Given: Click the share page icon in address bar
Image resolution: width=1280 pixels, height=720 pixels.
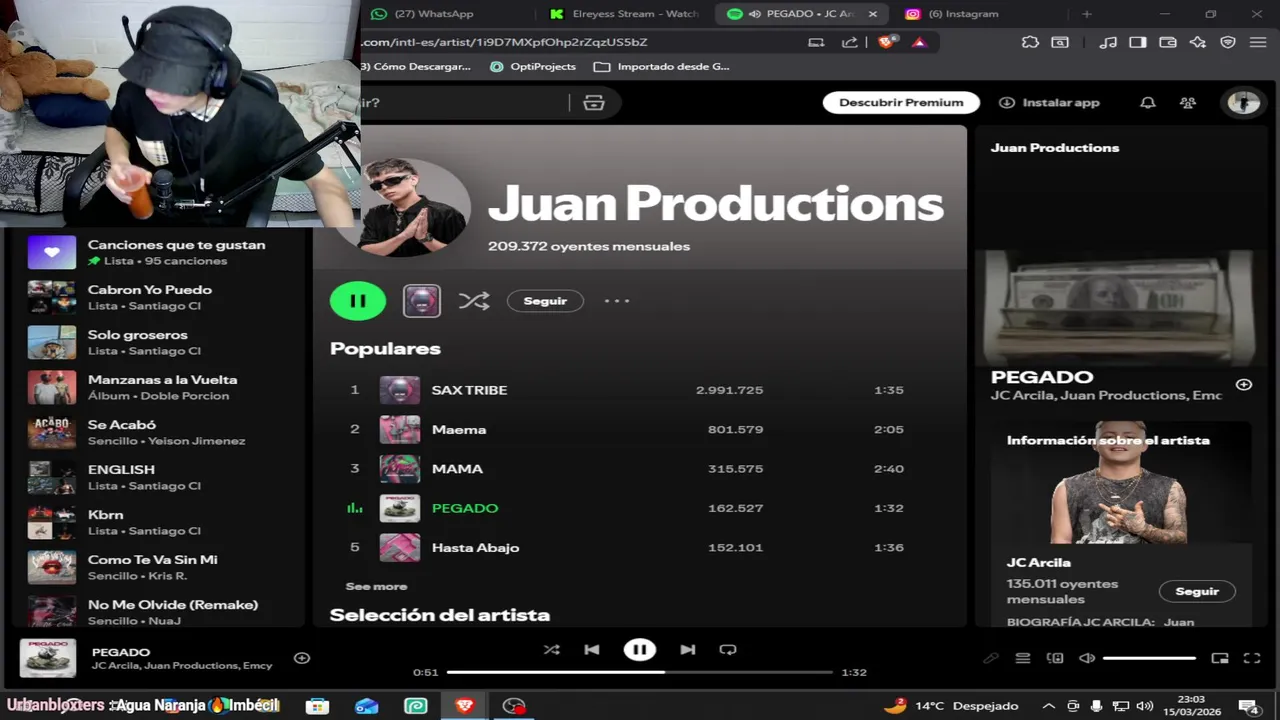Looking at the screenshot, I should click(x=850, y=42).
